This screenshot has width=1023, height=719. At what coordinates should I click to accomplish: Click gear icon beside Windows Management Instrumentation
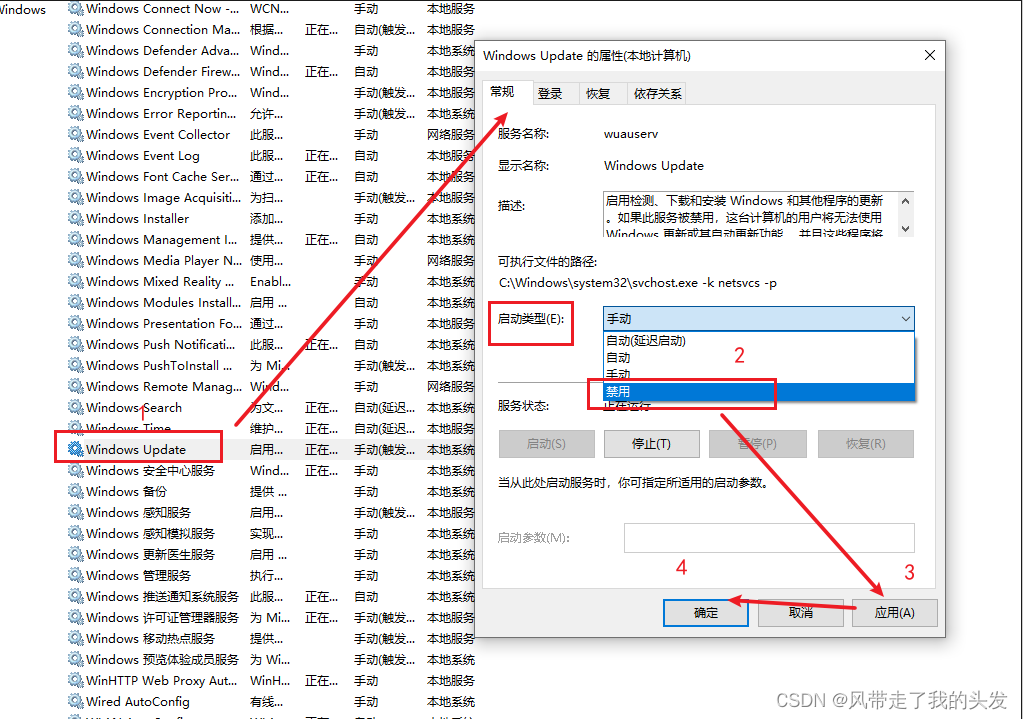[x=76, y=239]
